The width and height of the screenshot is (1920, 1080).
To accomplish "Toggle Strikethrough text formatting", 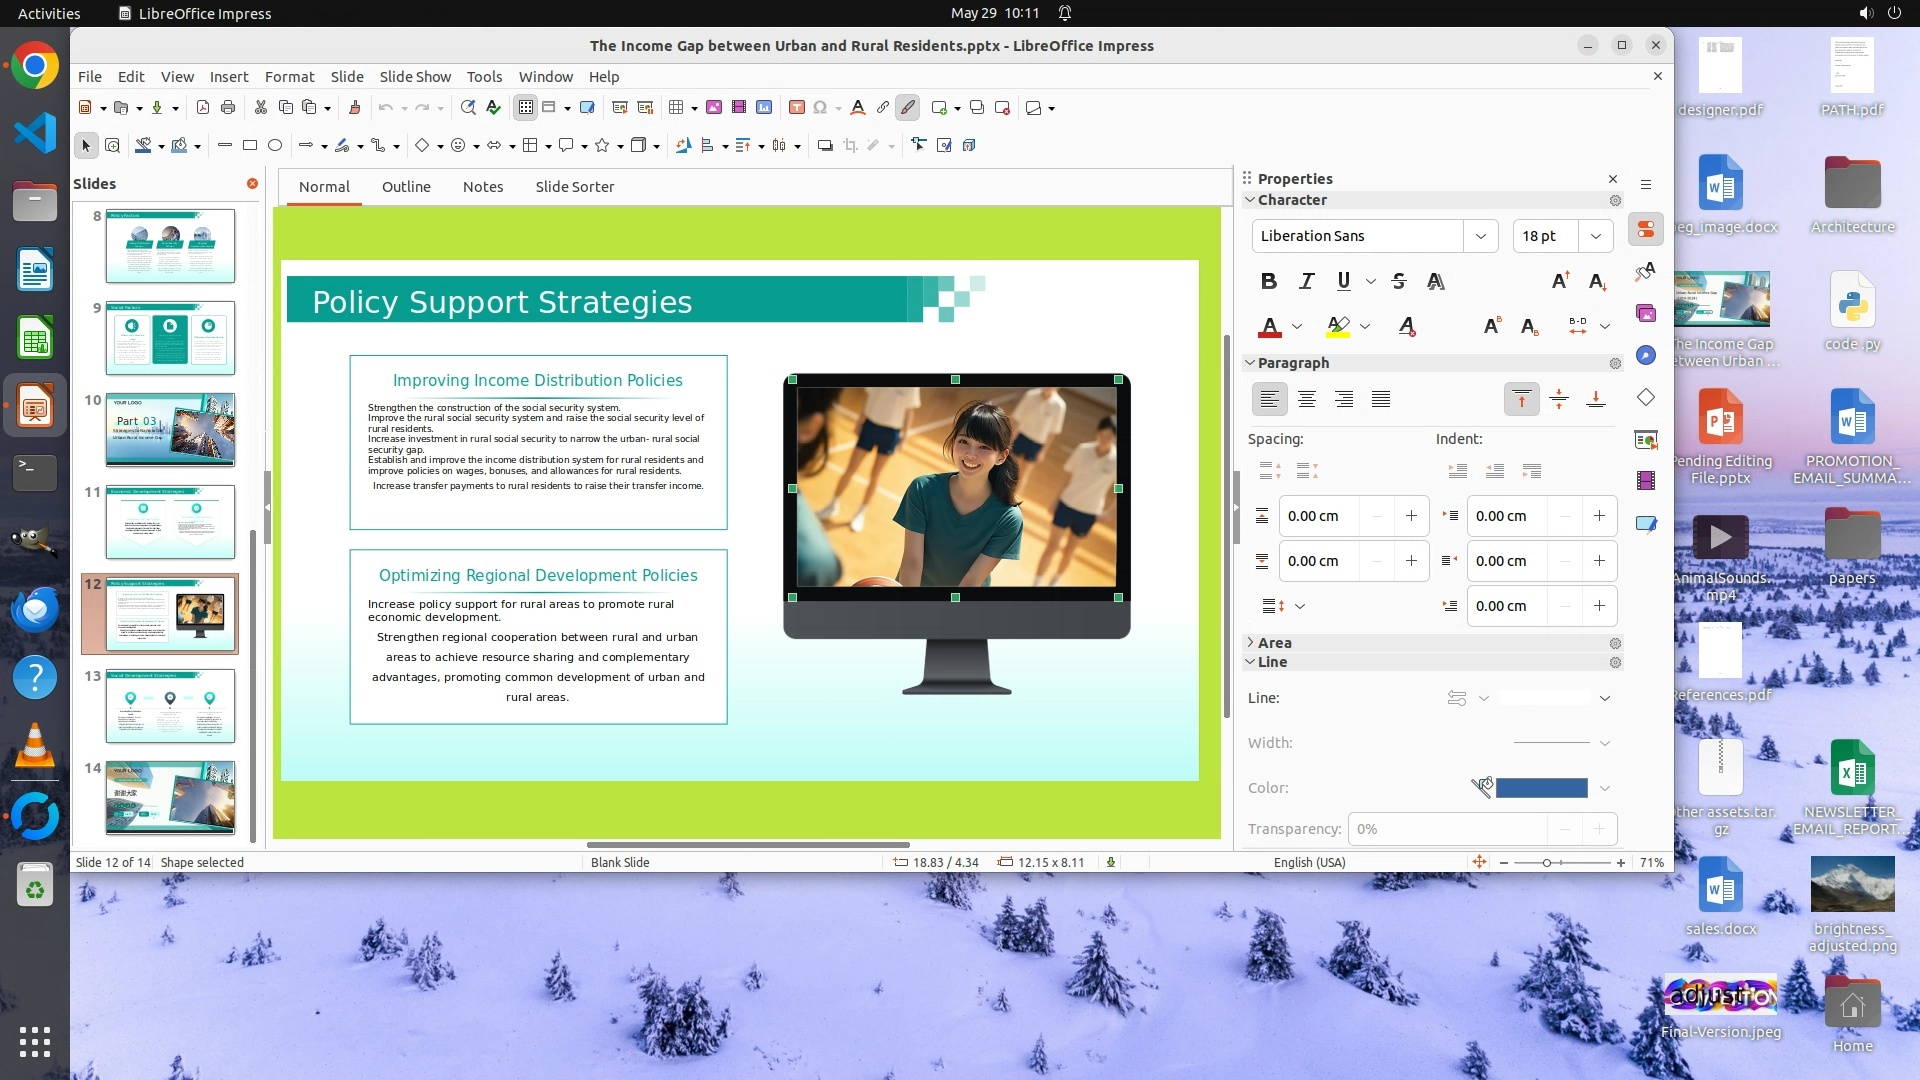I will click(x=1399, y=281).
